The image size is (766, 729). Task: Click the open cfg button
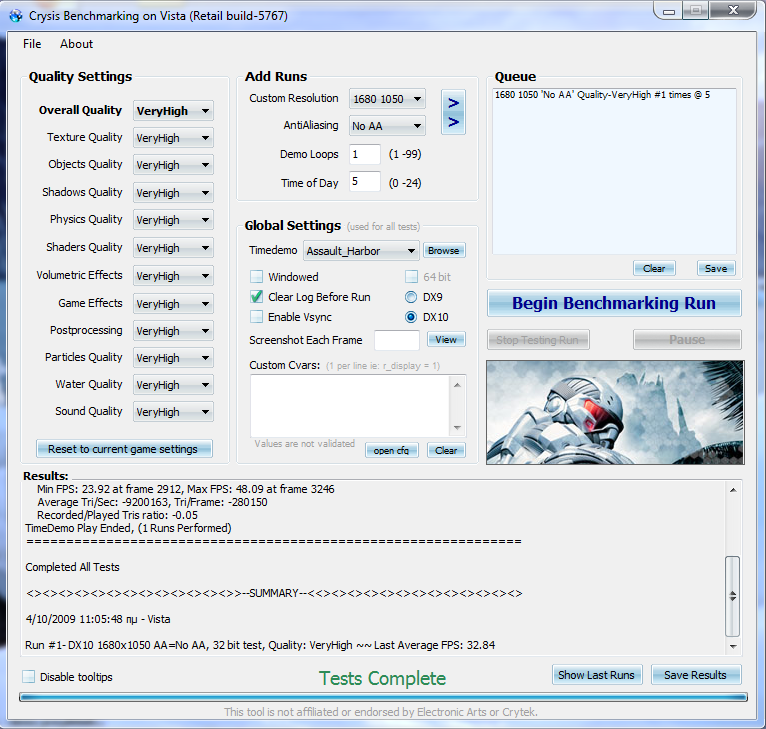point(392,450)
